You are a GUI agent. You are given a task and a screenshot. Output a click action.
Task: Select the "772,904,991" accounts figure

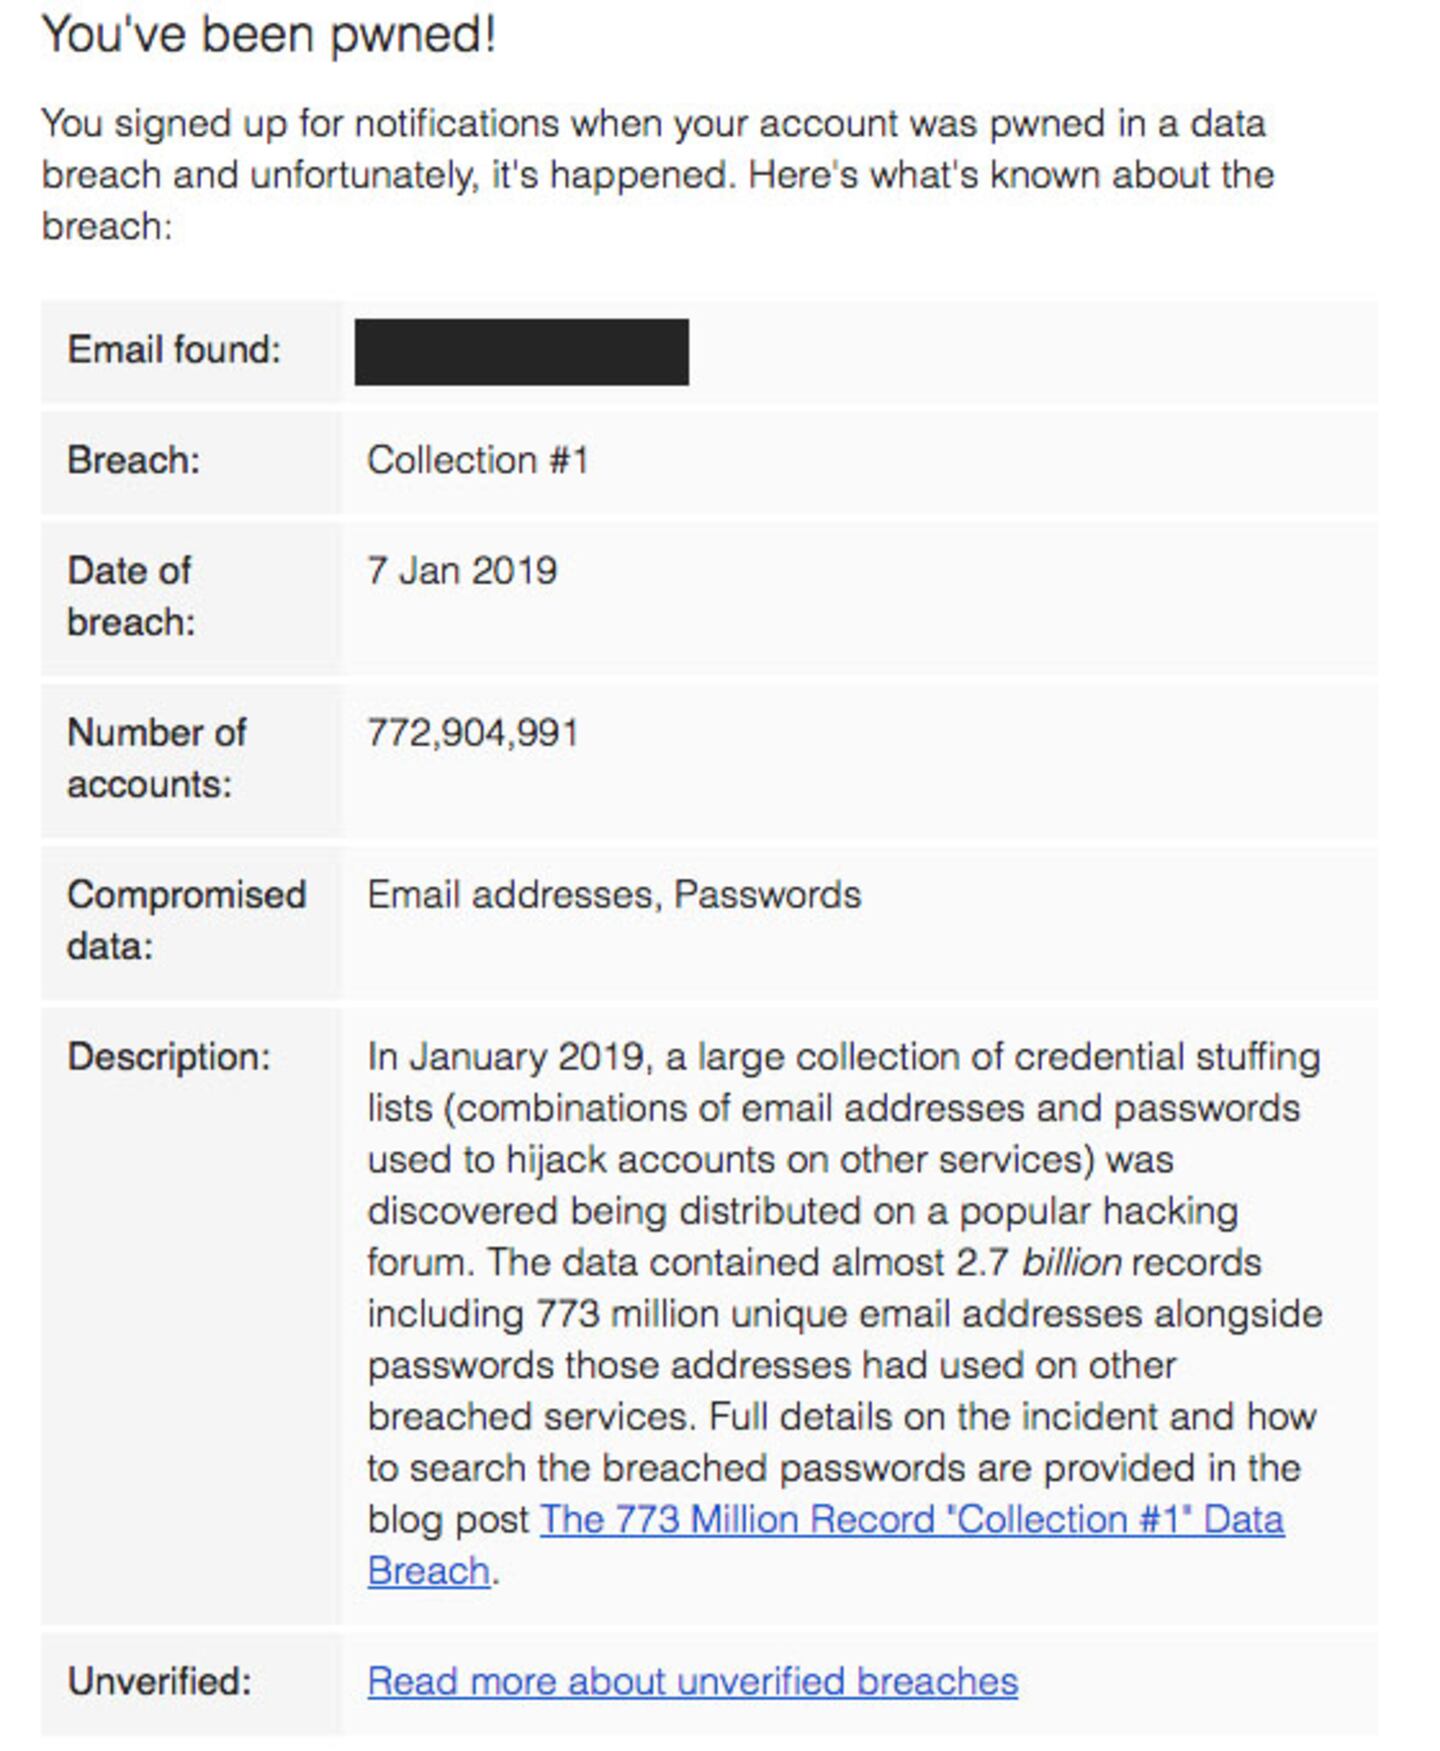[473, 733]
